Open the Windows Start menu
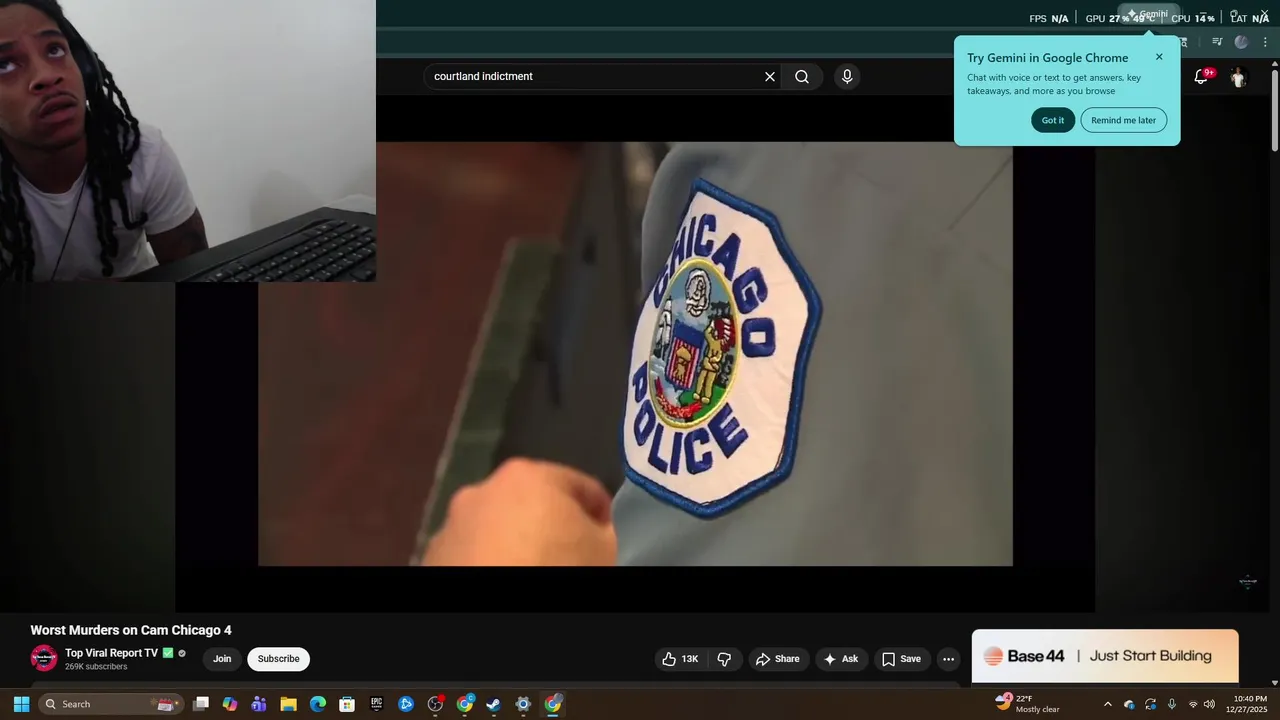The width and height of the screenshot is (1280, 720). 21,704
